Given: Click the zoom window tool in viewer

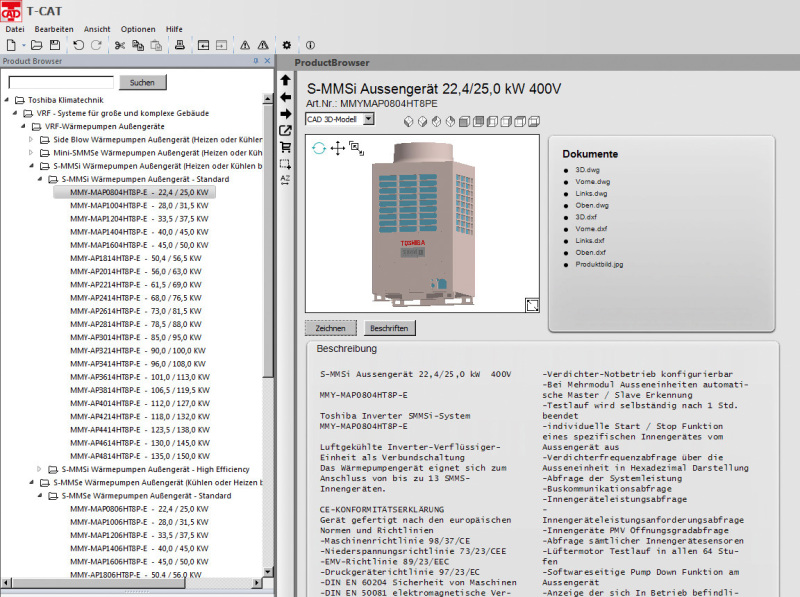Looking at the screenshot, I should coord(356,148).
